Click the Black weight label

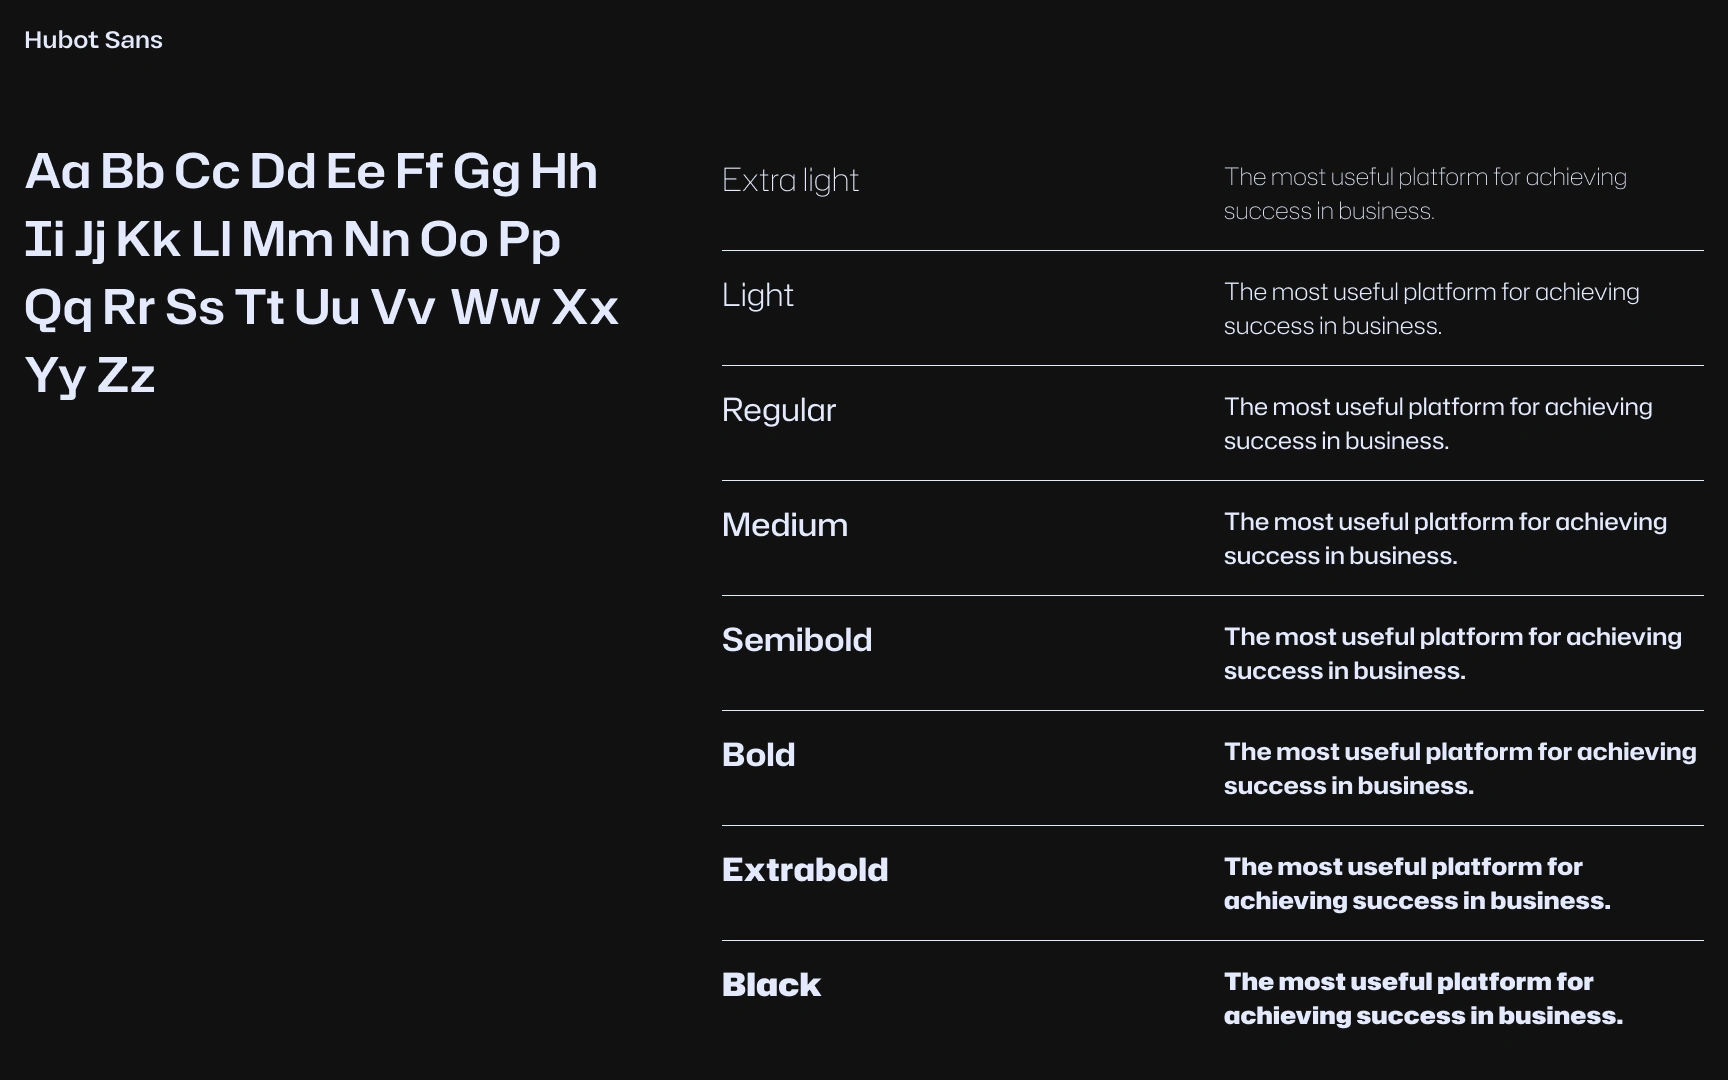[771, 985]
